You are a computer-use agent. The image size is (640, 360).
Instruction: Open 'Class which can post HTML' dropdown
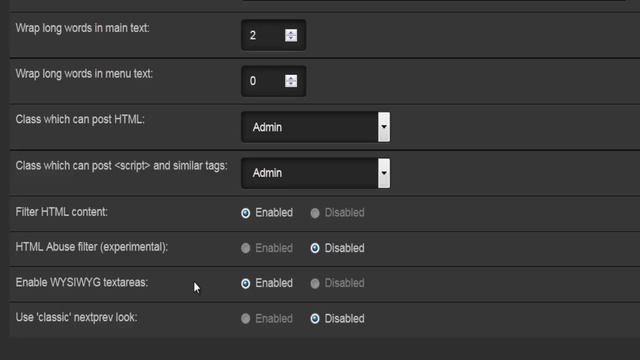[x=316, y=127]
